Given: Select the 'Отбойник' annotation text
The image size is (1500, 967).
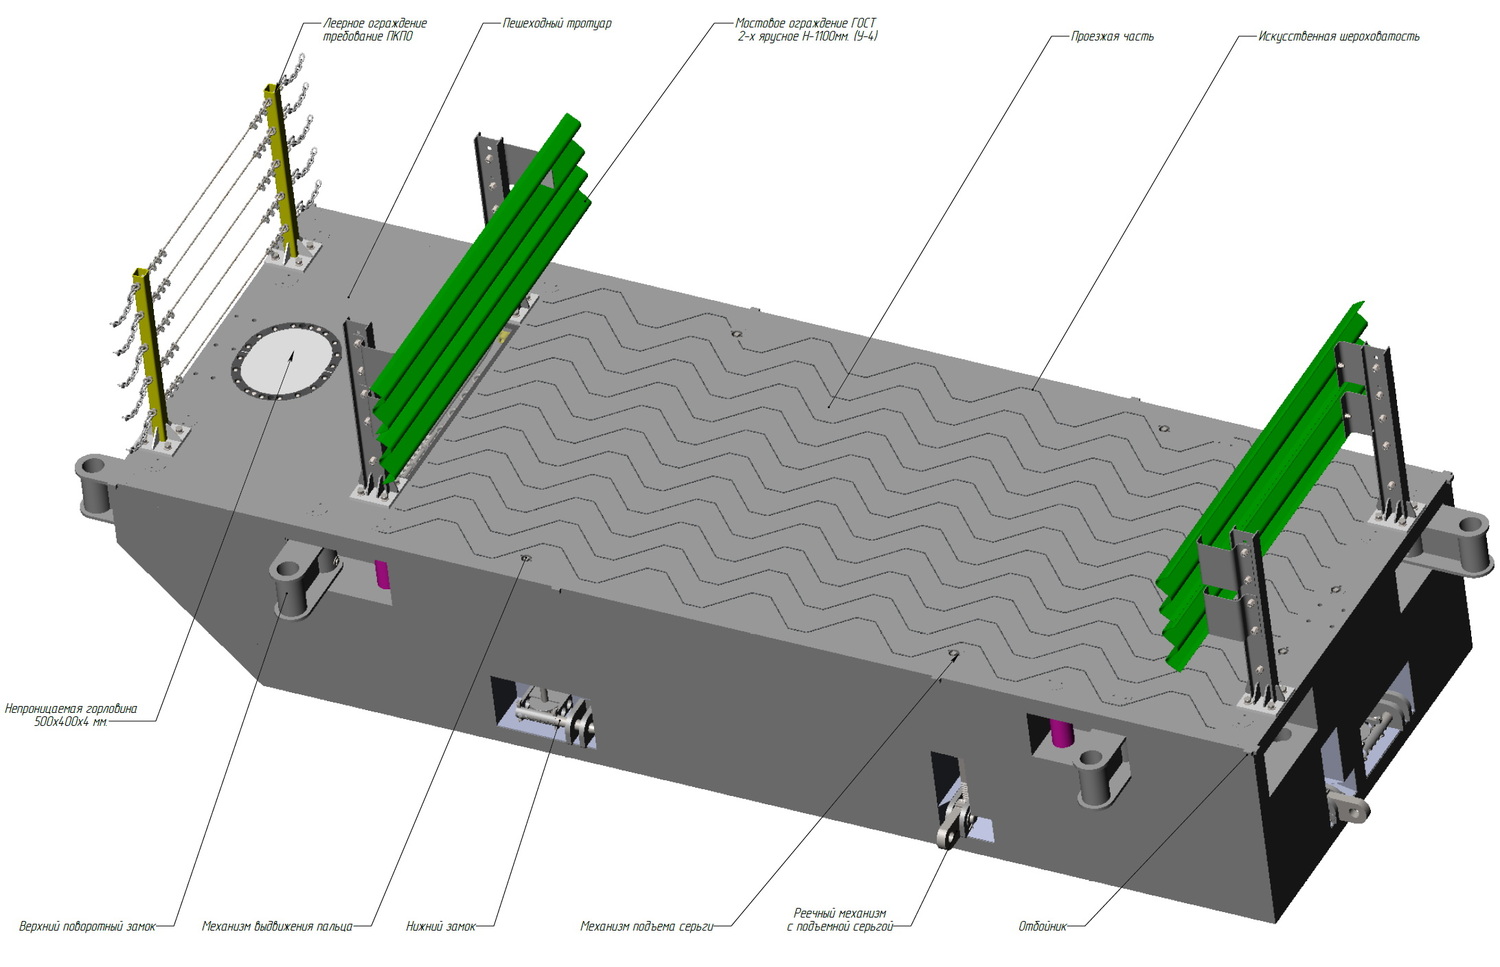Looking at the screenshot, I should pyautogui.click(x=1043, y=927).
